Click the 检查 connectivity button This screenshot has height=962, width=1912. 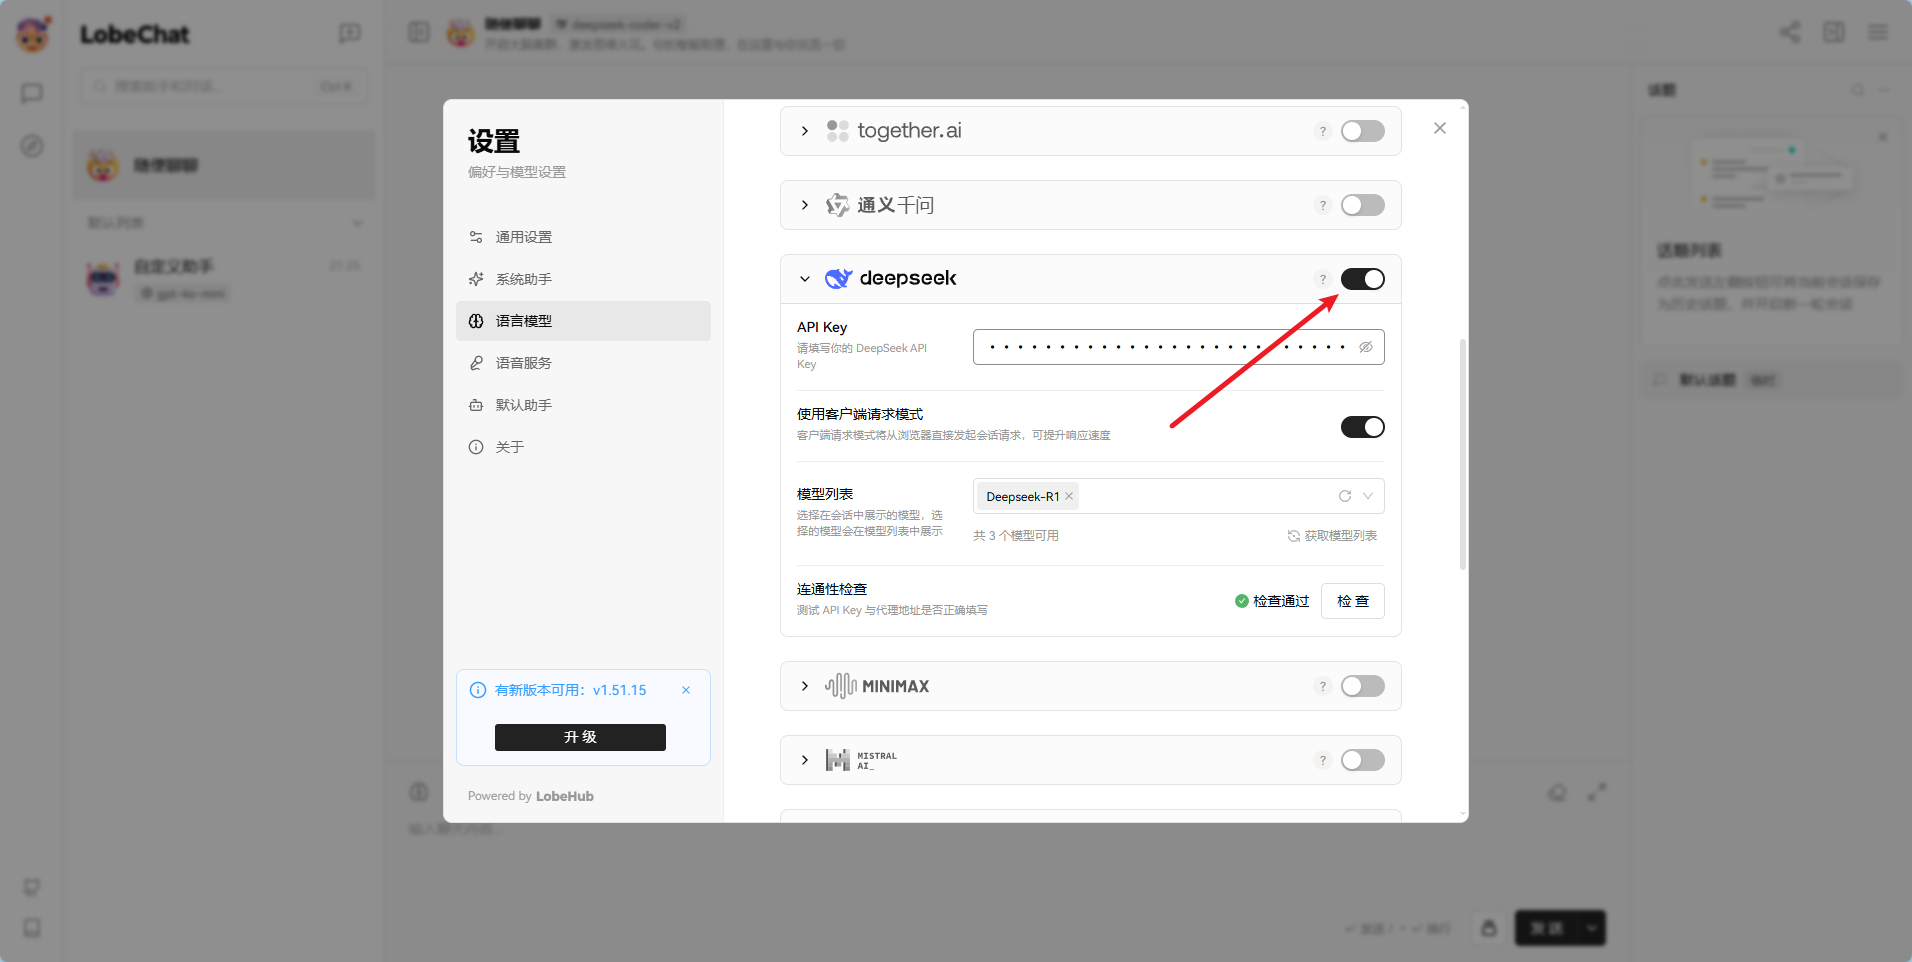1352,601
